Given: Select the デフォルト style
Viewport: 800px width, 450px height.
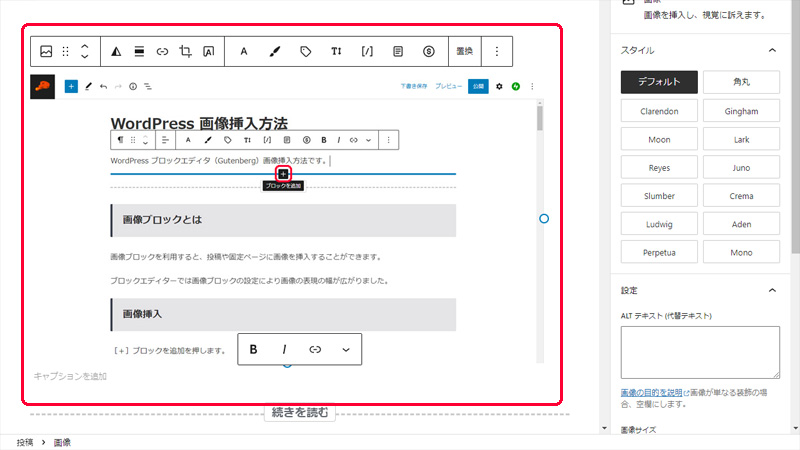Looking at the screenshot, I should (x=659, y=82).
